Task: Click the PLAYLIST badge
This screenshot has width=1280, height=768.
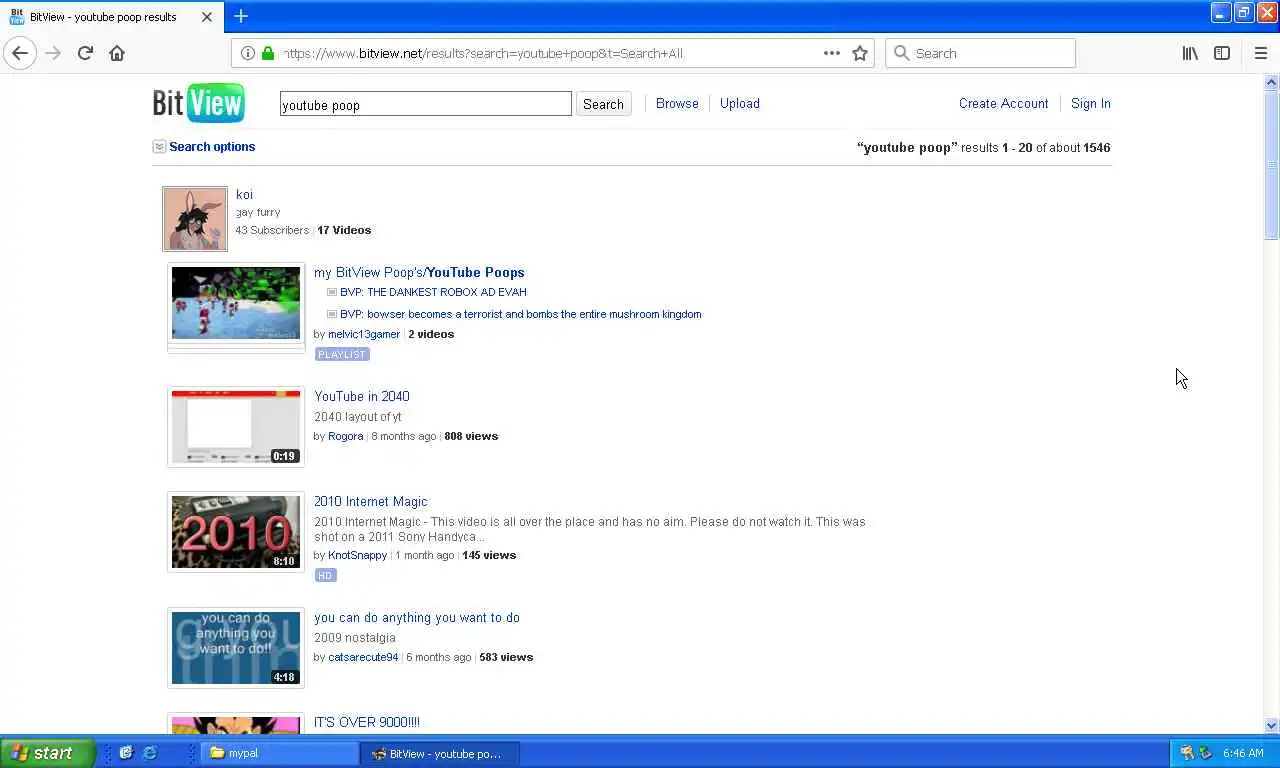Action: [x=342, y=354]
